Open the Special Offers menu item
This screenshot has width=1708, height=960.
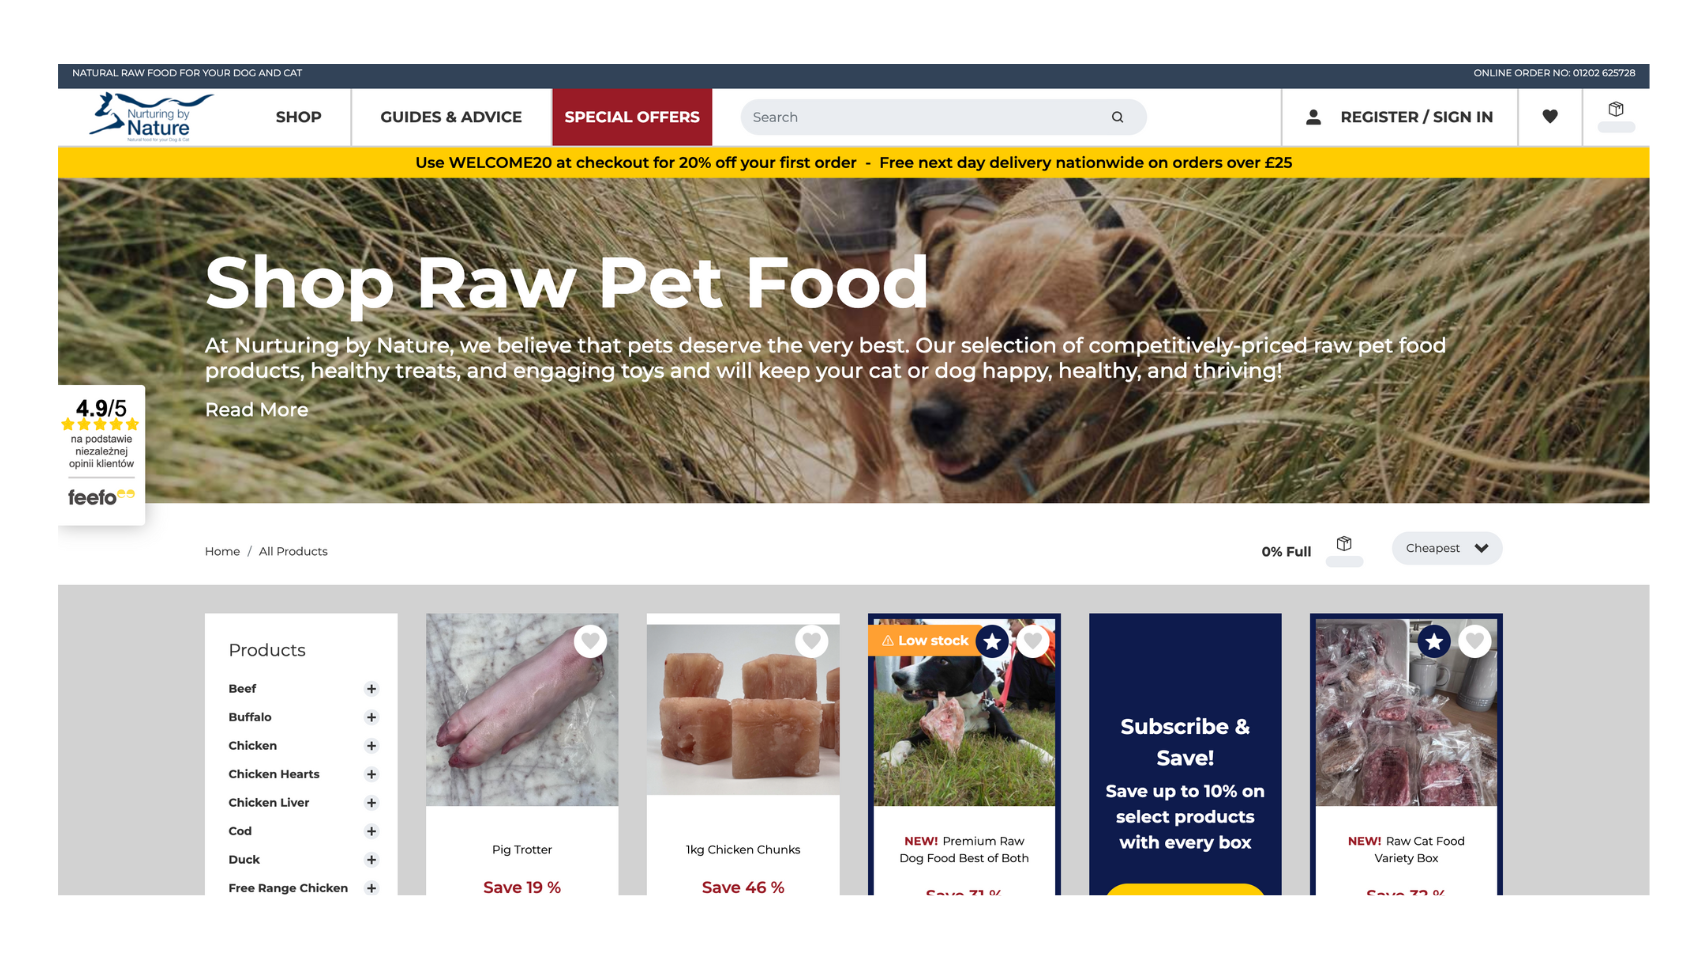[632, 117]
